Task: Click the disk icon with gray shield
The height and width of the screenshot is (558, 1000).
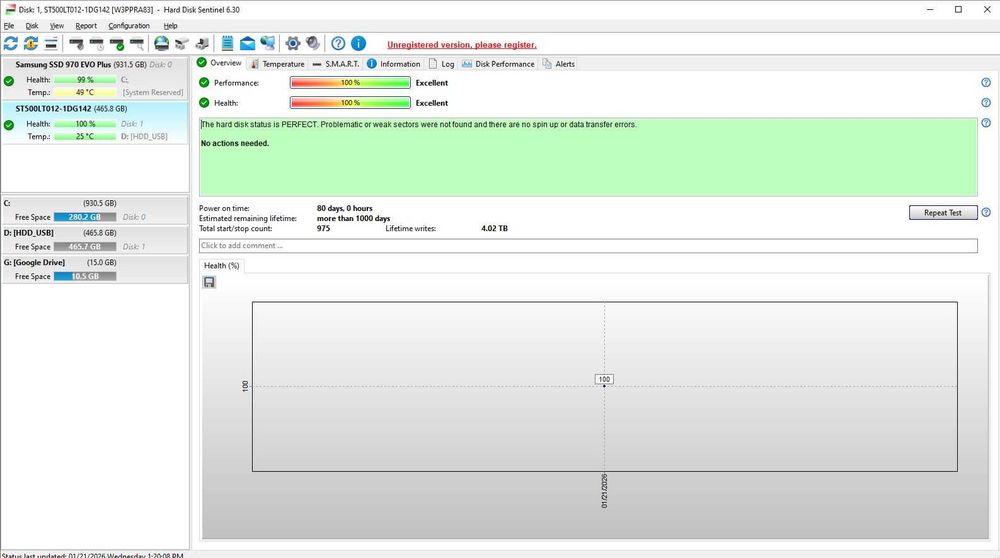Action: 76,43
